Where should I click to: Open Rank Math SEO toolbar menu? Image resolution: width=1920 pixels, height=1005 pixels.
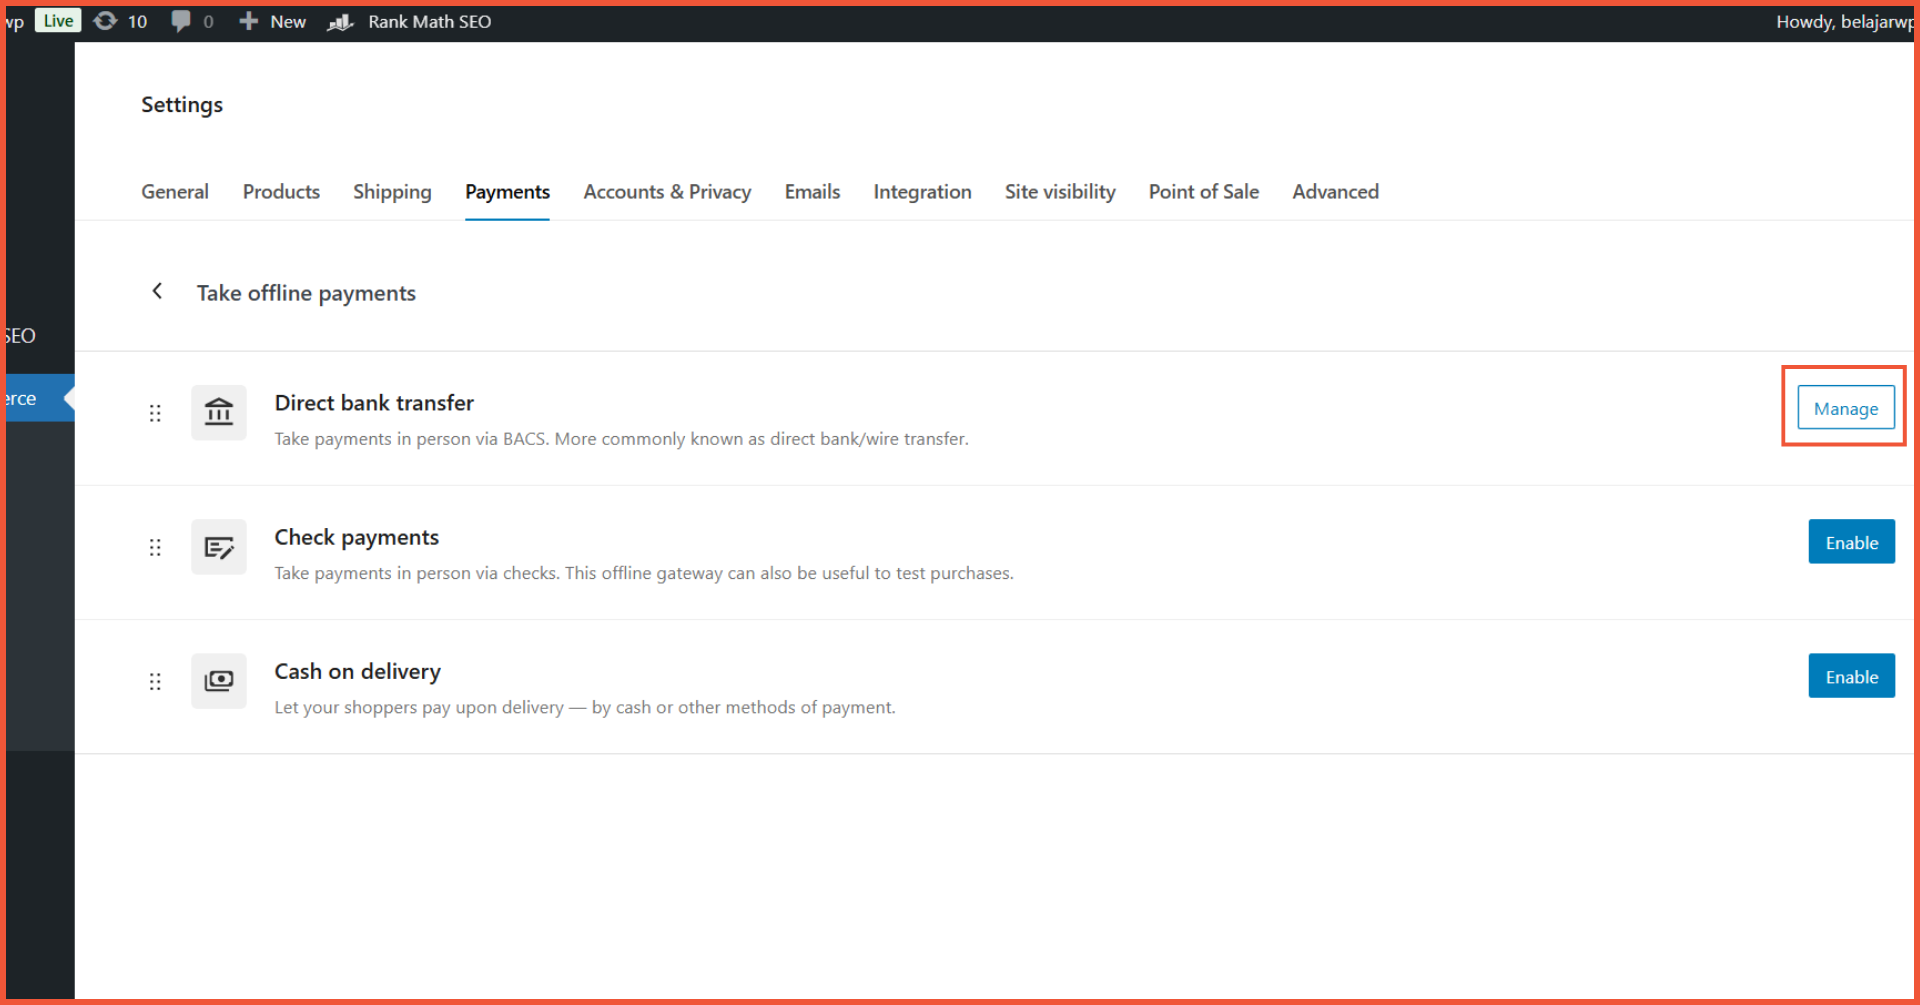pyautogui.click(x=410, y=21)
